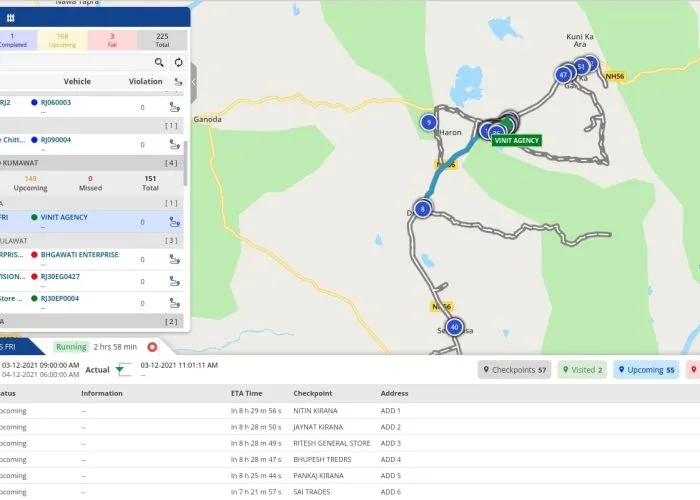Viewport: 700px width, 500px height.
Task: Refresh the vehicle list
Action: point(177,62)
